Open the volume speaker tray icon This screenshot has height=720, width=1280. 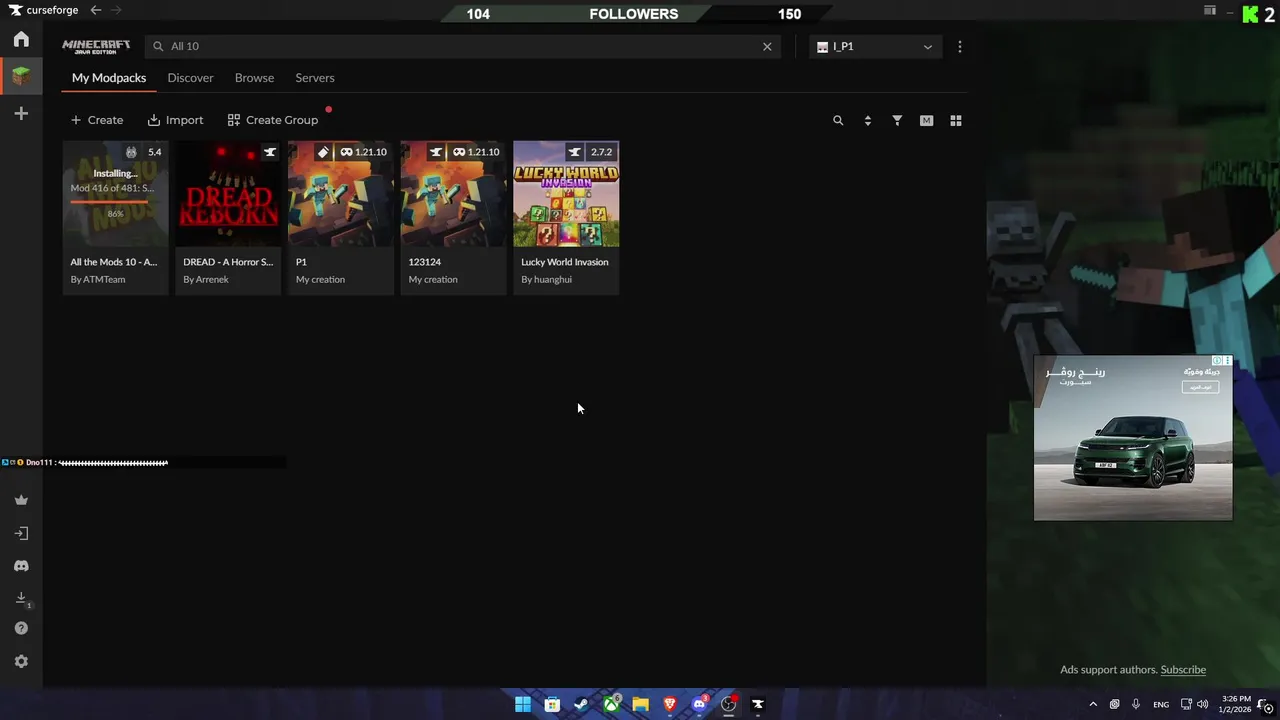pos(1203,704)
